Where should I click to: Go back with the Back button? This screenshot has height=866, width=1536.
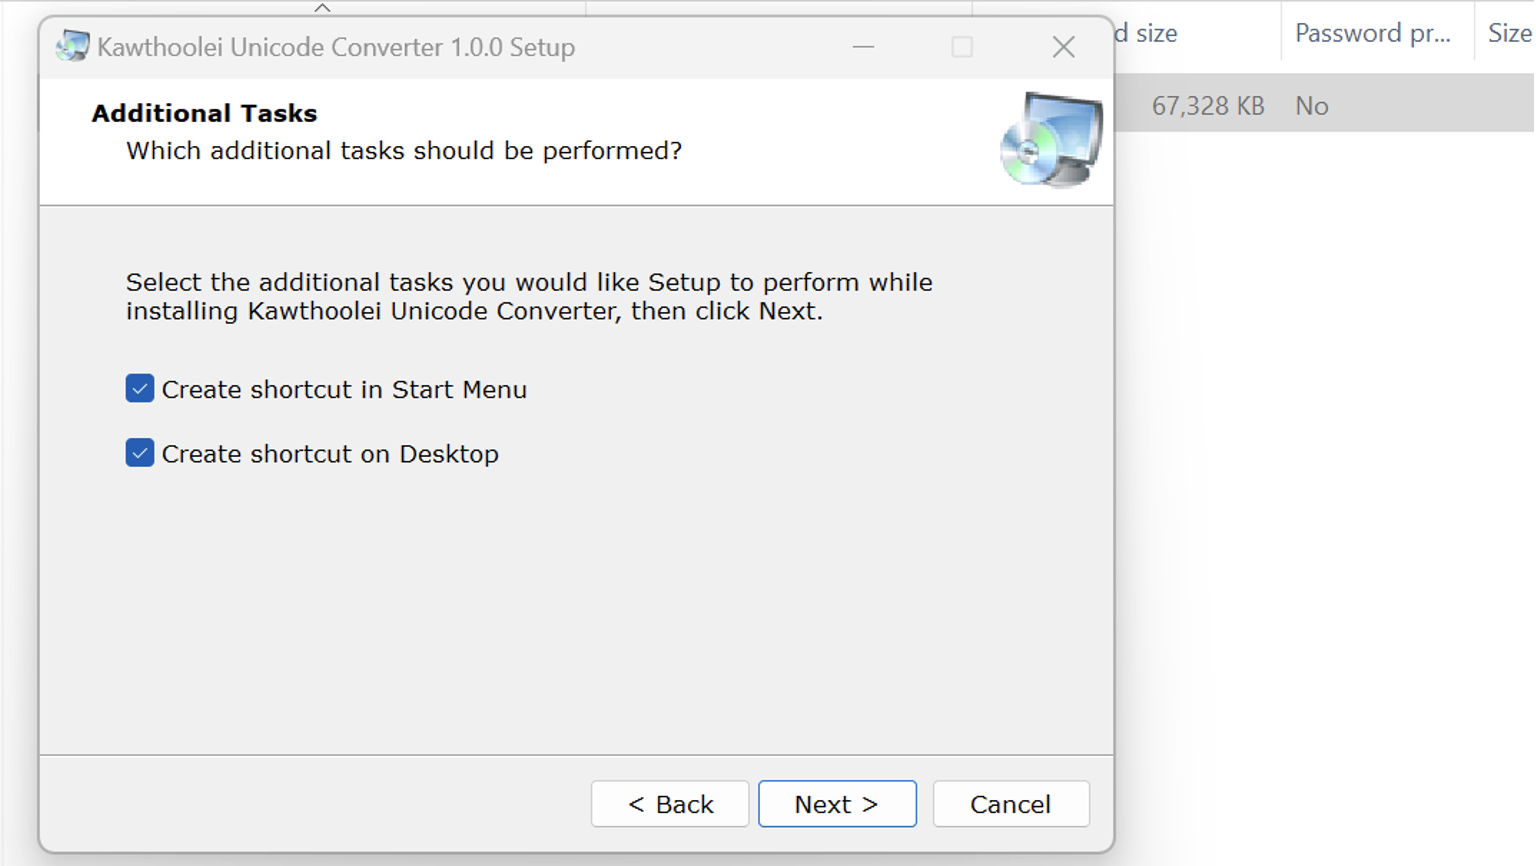pos(670,804)
